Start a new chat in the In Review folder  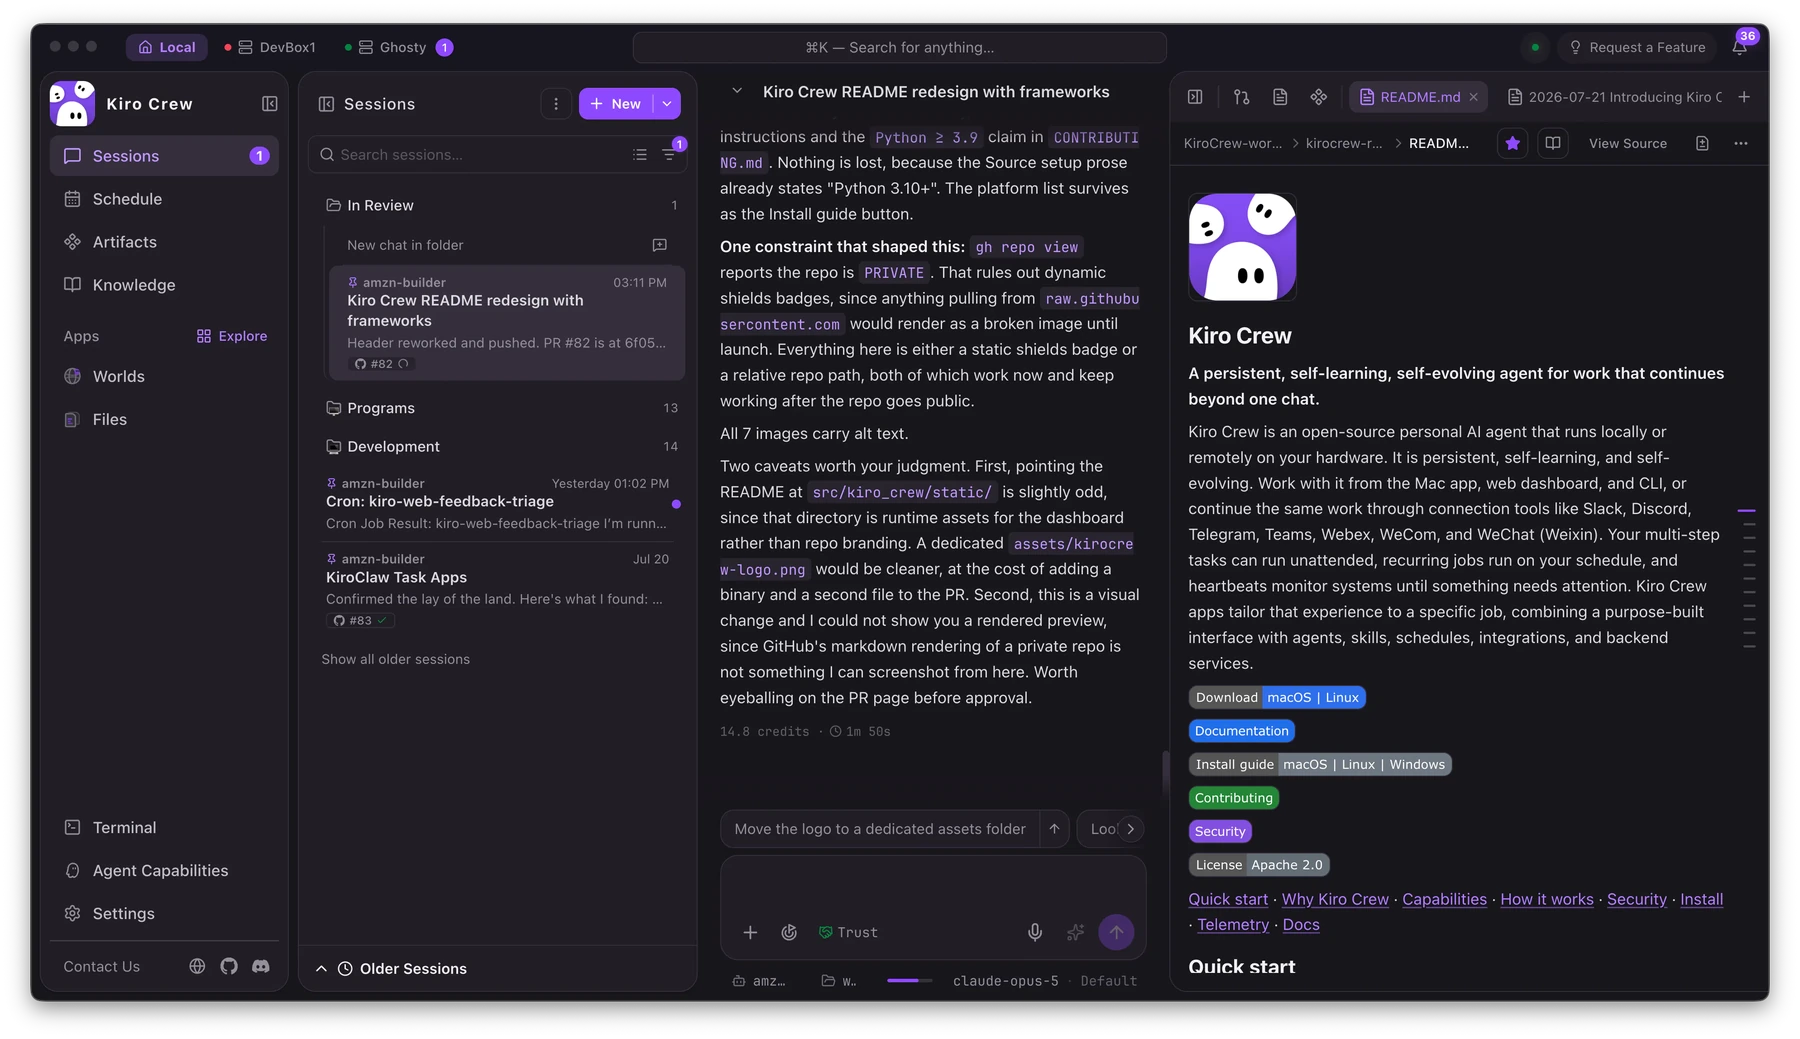click(660, 245)
